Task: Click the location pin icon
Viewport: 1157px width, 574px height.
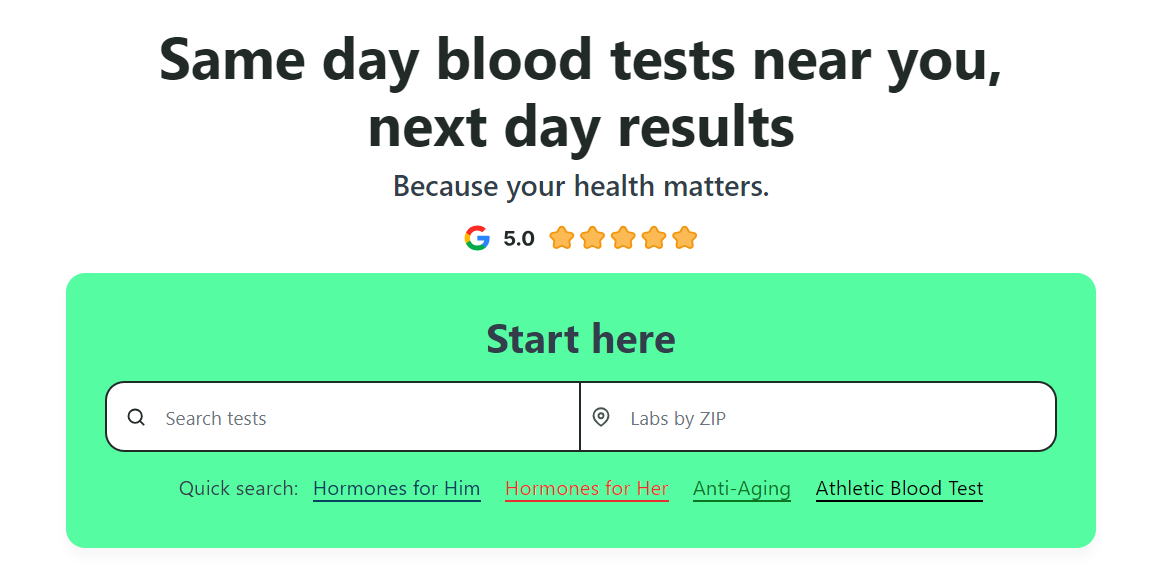Action: pyautogui.click(x=601, y=417)
